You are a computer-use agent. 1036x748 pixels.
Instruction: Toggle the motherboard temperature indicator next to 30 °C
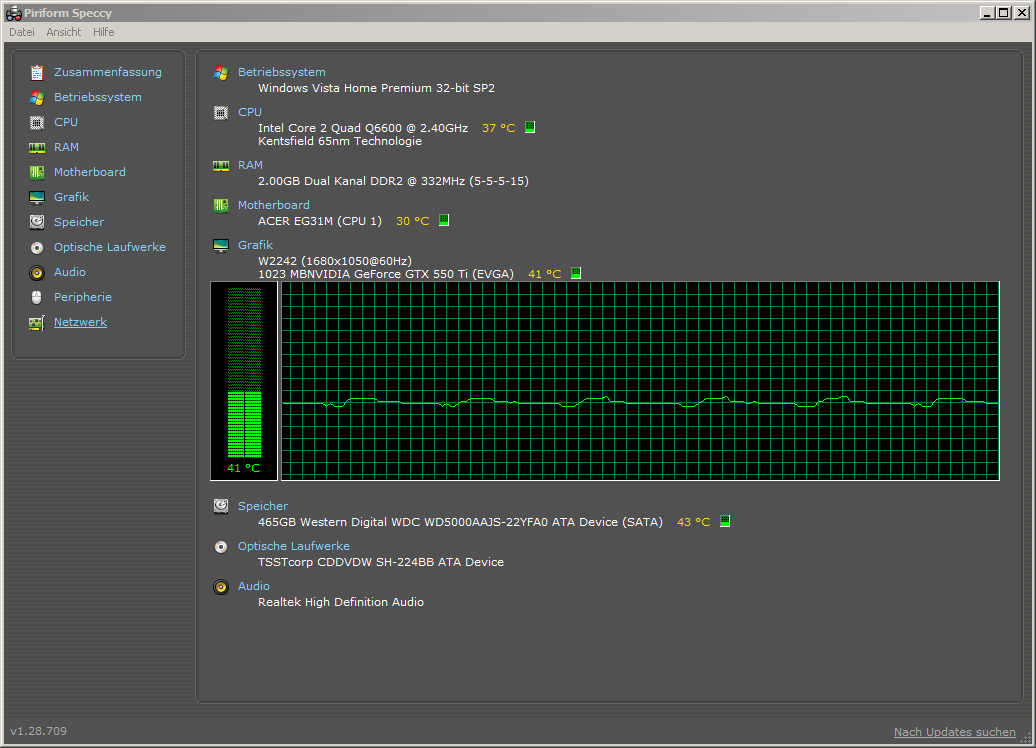444,220
